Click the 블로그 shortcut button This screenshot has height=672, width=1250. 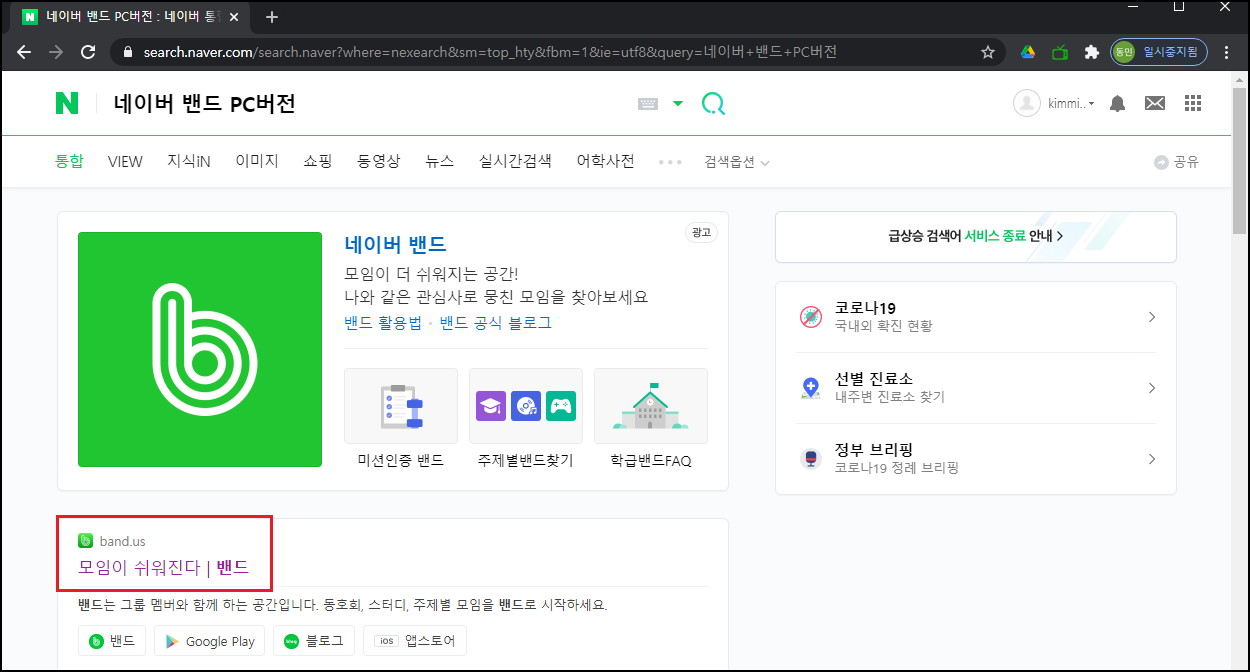coord(313,641)
